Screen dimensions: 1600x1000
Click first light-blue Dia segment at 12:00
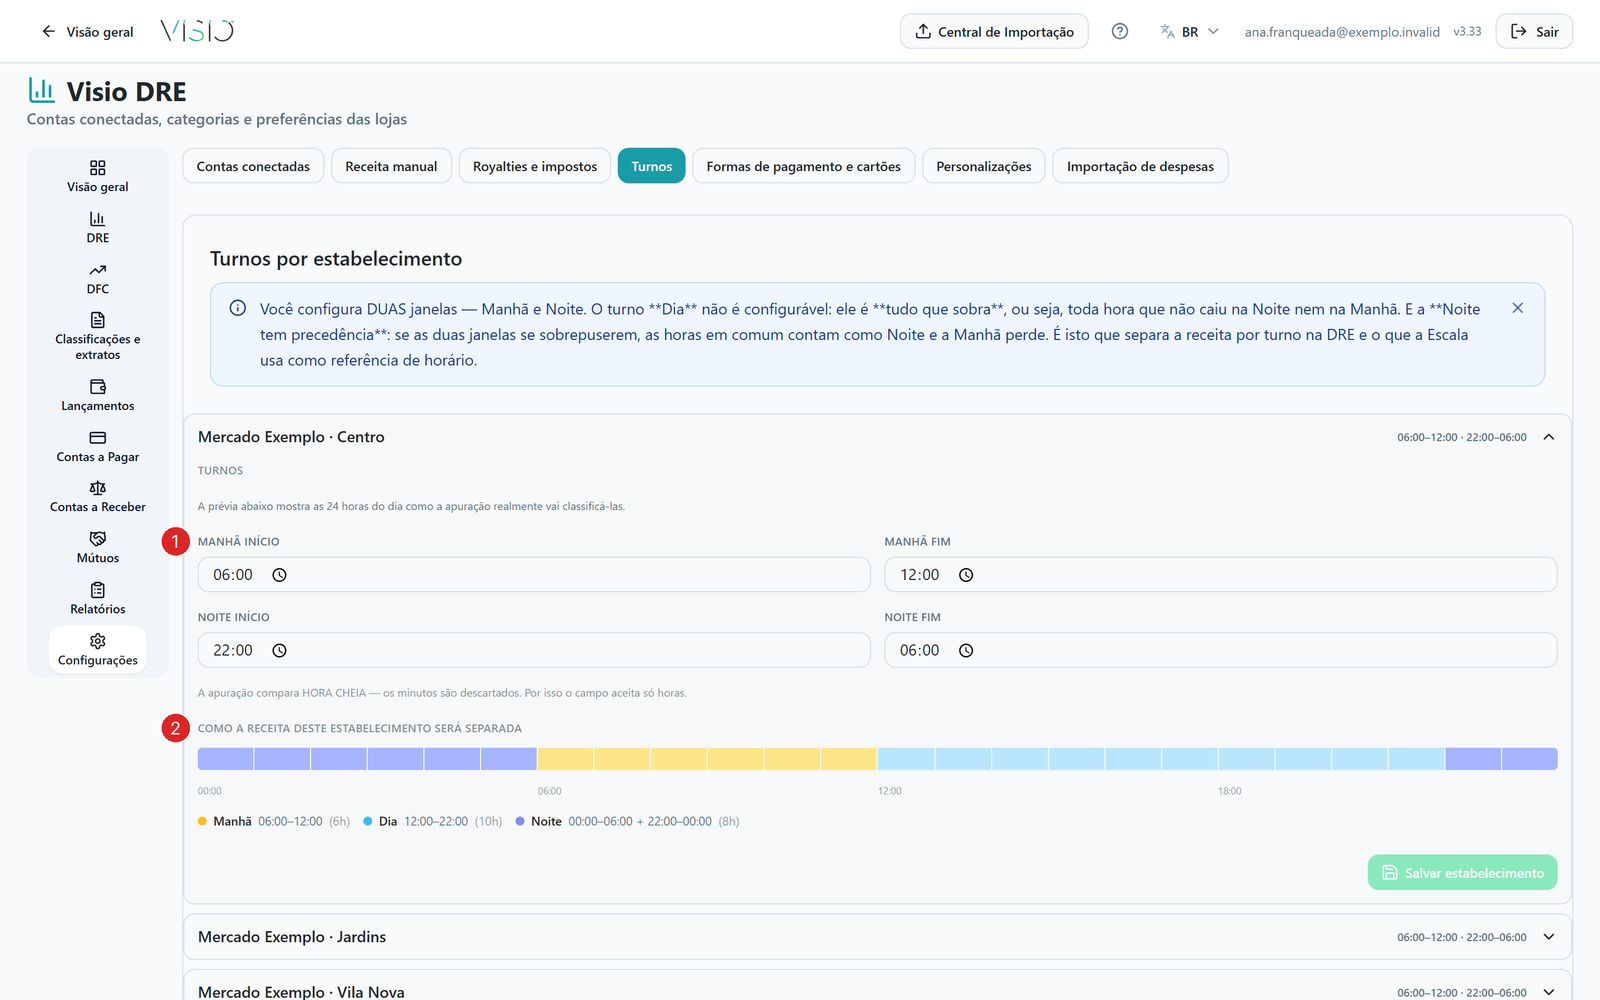point(906,759)
